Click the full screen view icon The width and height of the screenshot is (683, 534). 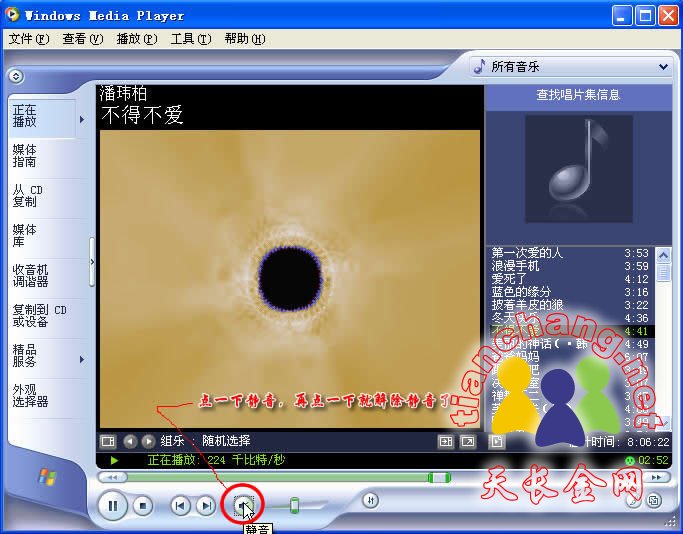click(468, 442)
